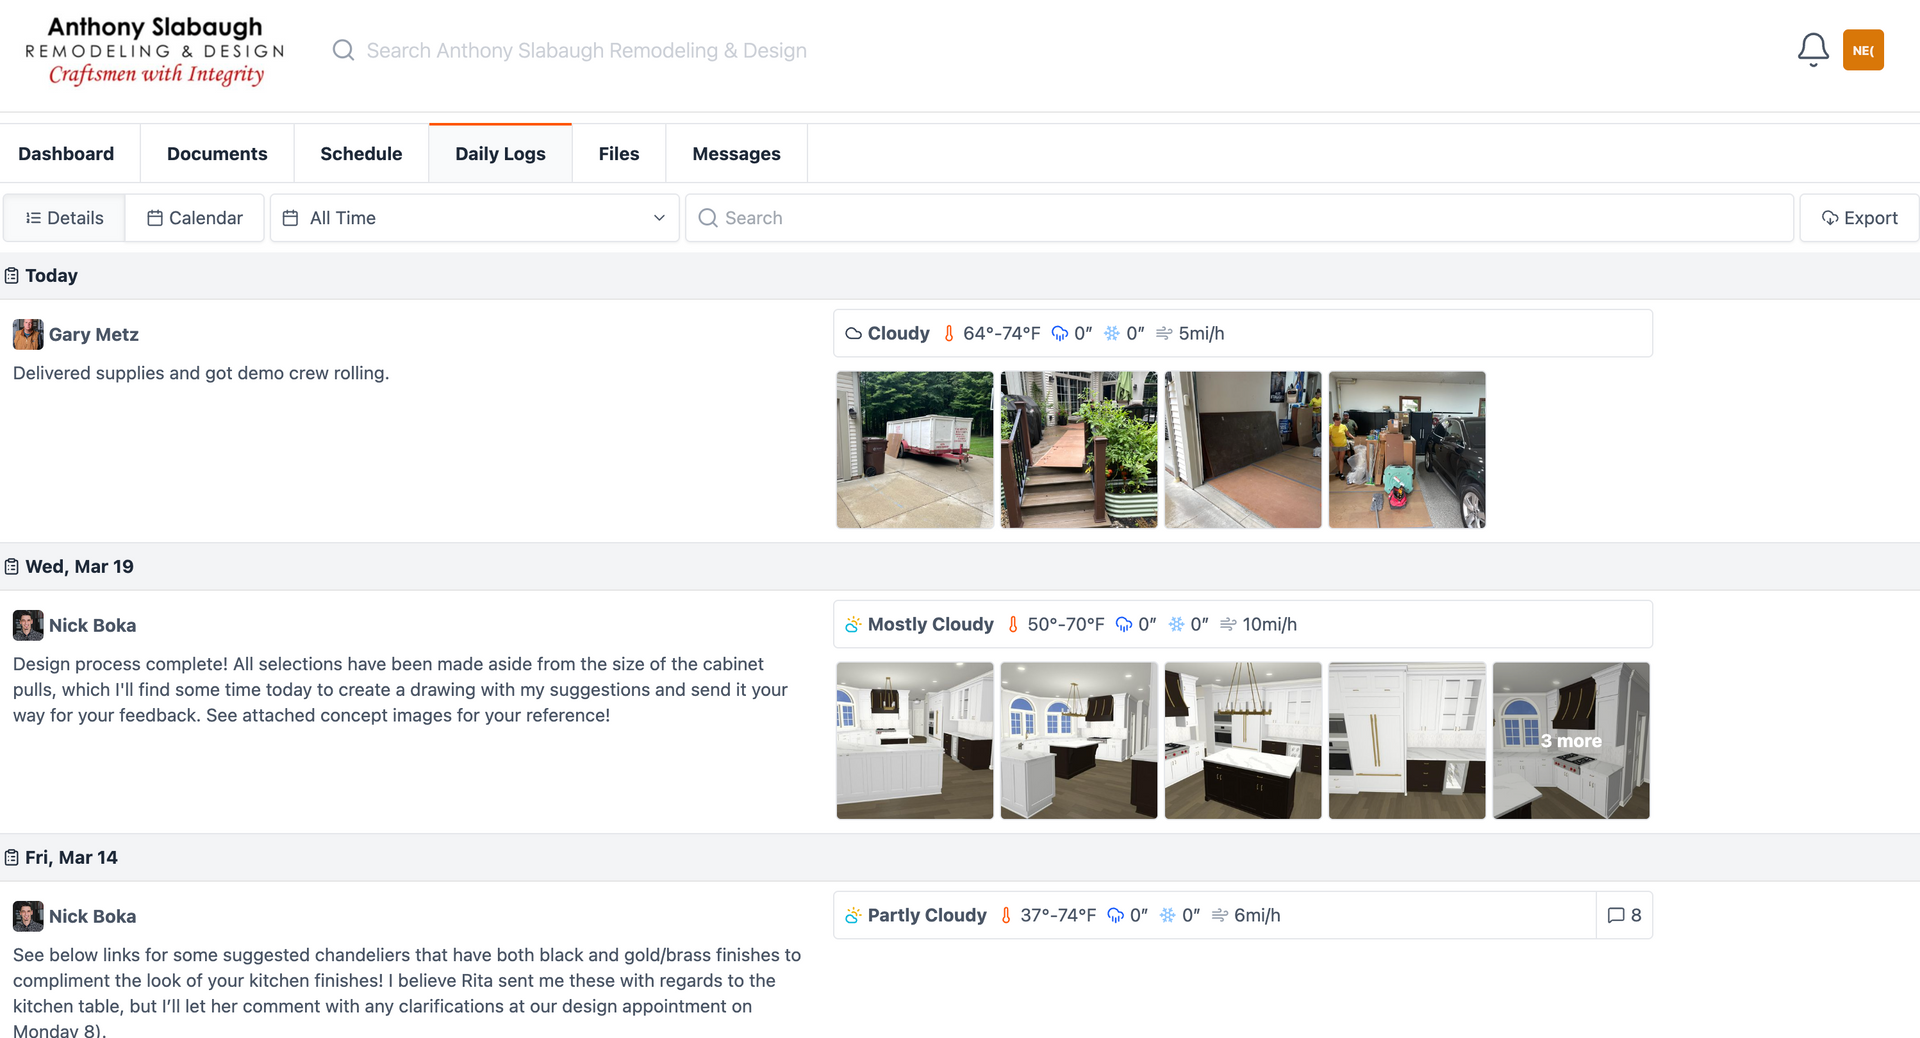Click the log icon beside Fri, Mar 14
Viewport: 1920px width, 1038px height.
tap(12, 858)
